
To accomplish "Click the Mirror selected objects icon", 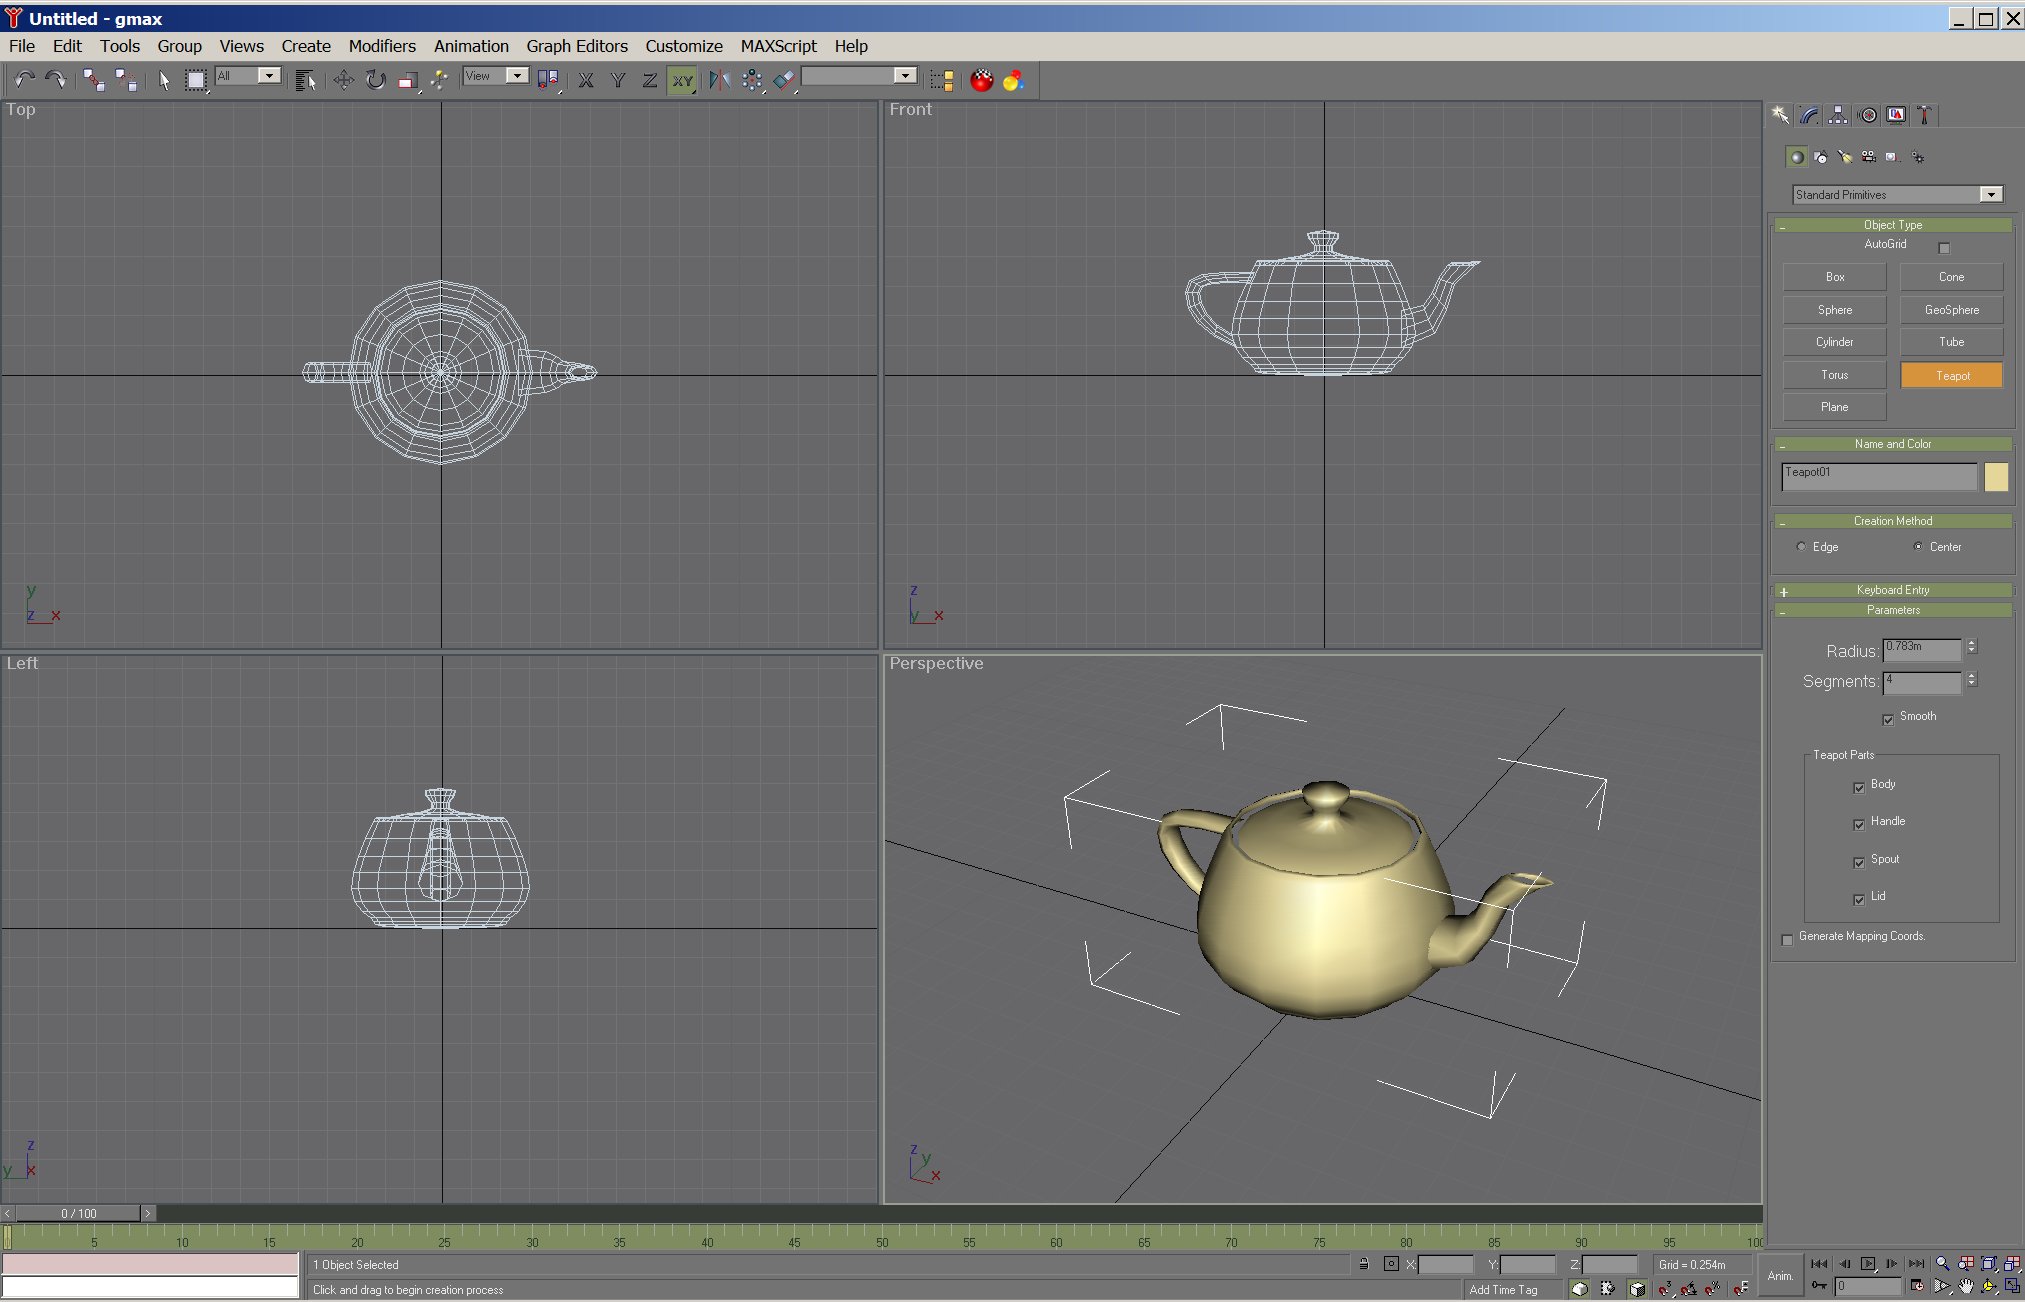I will (719, 80).
